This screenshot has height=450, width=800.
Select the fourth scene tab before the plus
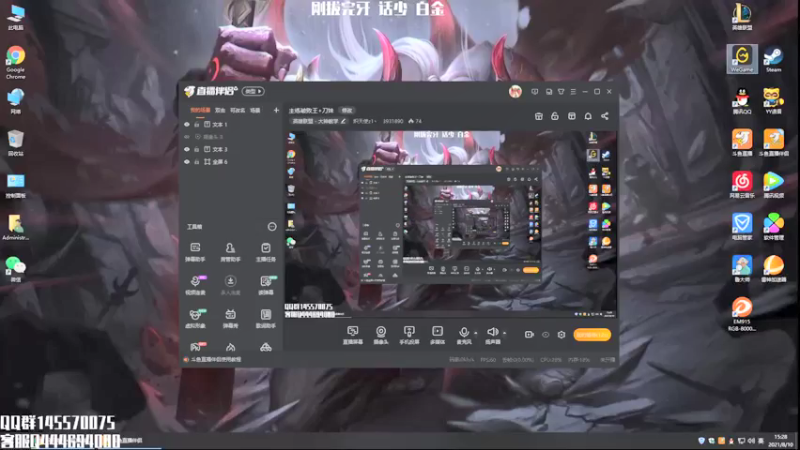click(255, 110)
